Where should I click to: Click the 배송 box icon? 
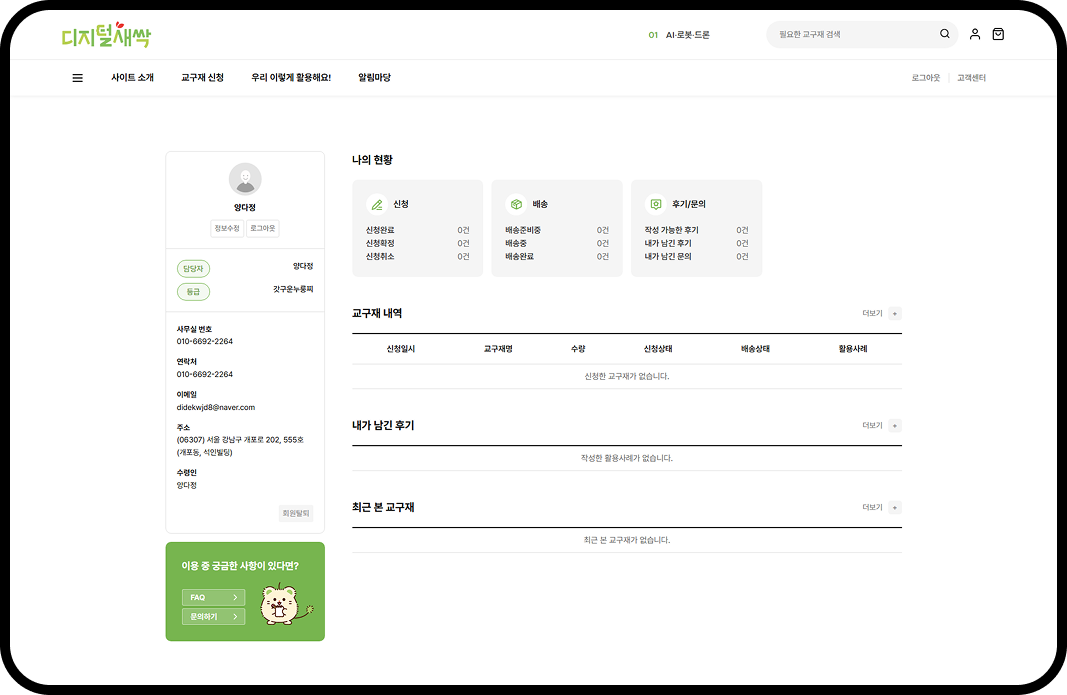pos(516,204)
